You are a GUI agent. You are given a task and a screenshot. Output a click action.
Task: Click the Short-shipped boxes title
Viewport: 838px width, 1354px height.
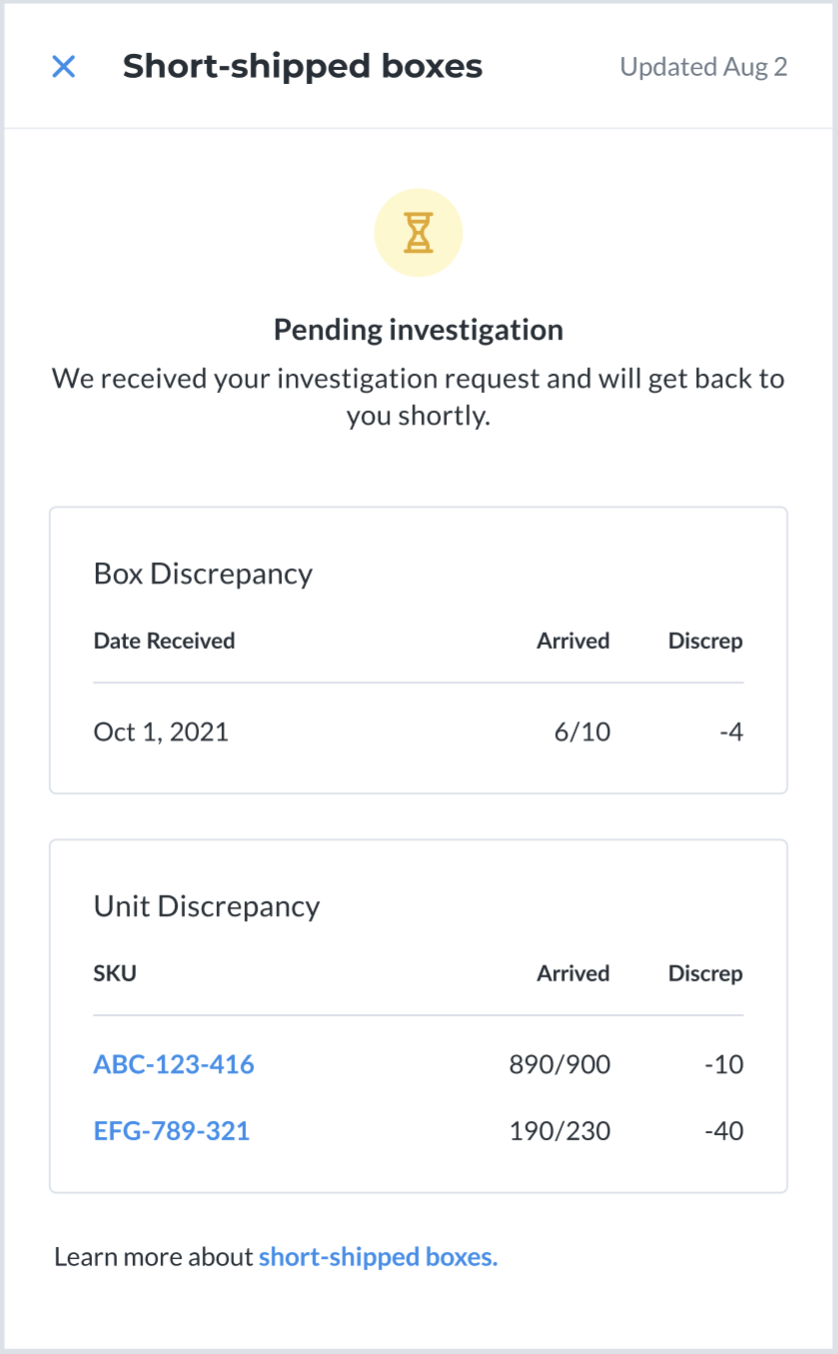303,67
